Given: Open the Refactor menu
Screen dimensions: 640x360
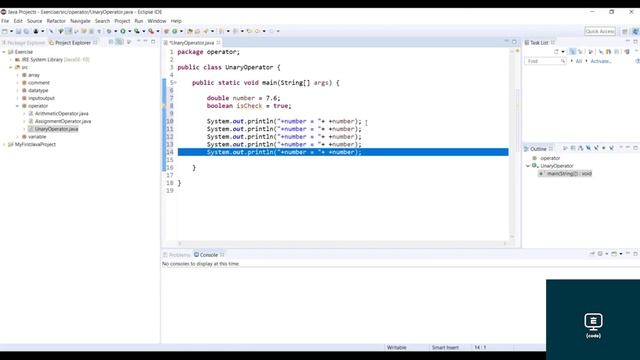Looking at the screenshot, I should [56, 21].
